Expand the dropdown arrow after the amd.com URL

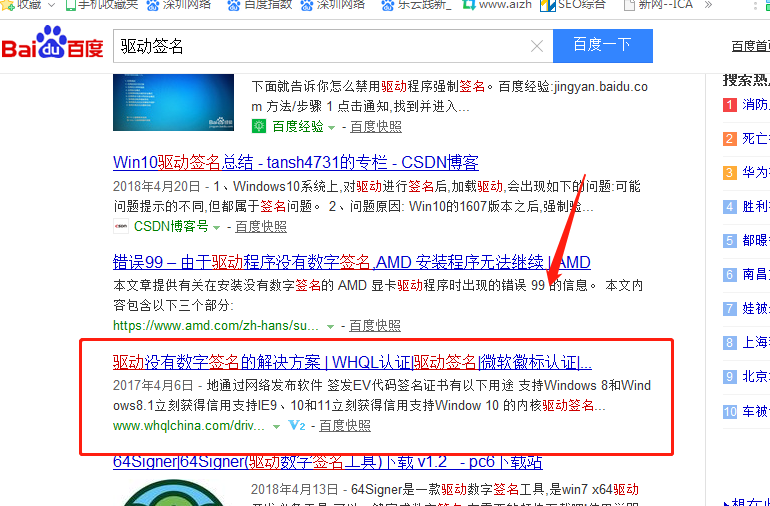pos(330,327)
